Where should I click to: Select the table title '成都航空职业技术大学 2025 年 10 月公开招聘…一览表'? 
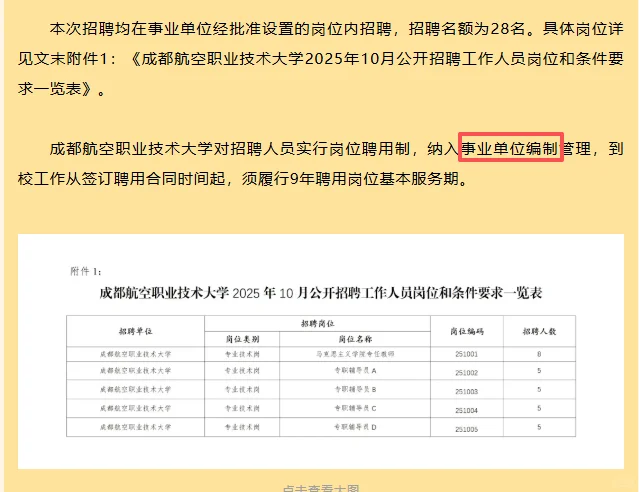(321, 293)
